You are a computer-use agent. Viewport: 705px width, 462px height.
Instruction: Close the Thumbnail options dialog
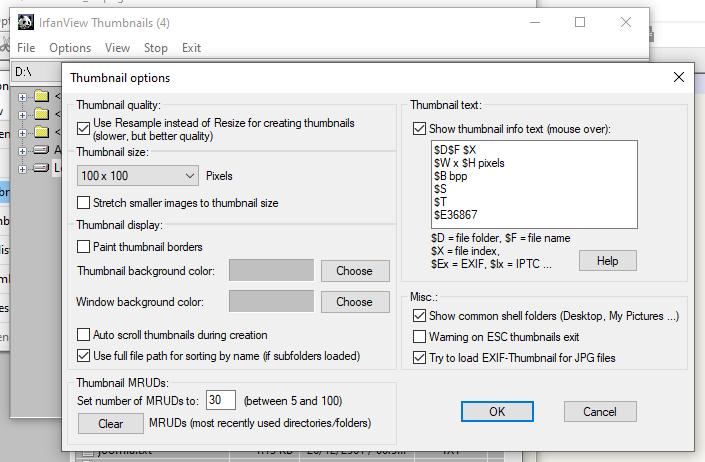pos(678,77)
